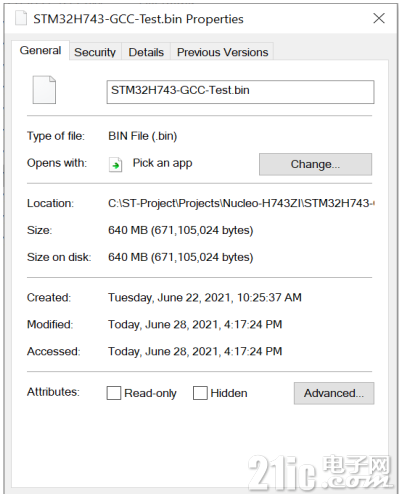Image resolution: width=402 pixels, height=498 pixels.
Task: Enable the Hidden attribute checkbox
Action: click(200, 393)
